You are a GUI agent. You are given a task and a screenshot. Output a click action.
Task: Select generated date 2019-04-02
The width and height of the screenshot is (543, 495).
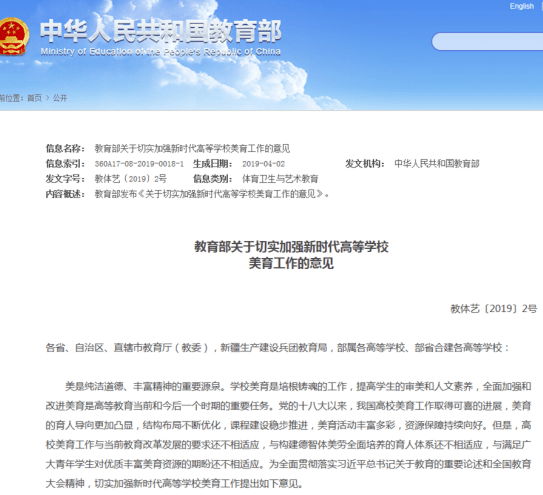[263, 163]
